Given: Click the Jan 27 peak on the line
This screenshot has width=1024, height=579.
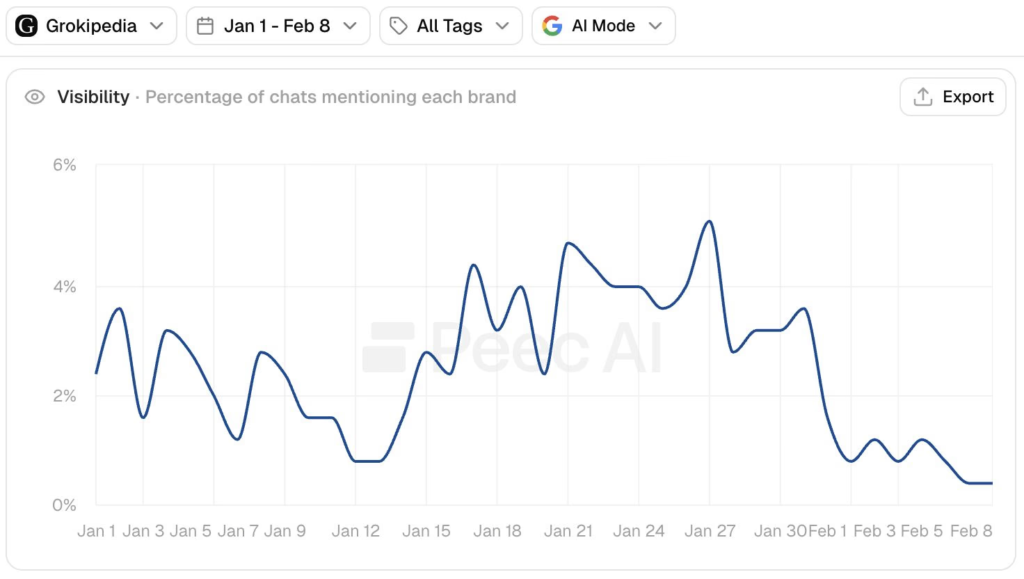Looking at the screenshot, I should [709, 221].
